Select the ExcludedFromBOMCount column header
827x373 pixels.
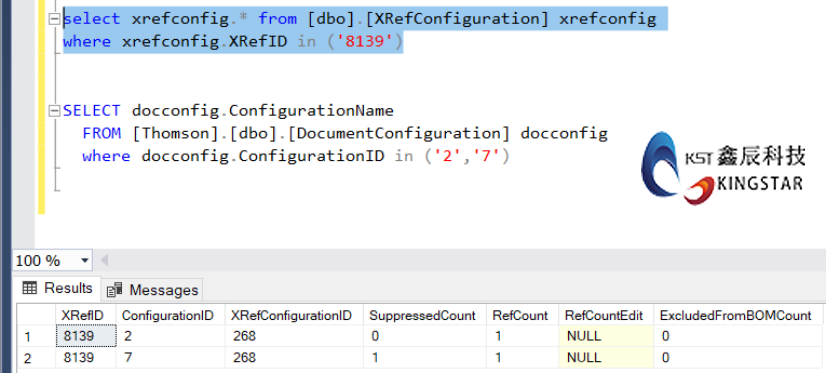(738, 315)
